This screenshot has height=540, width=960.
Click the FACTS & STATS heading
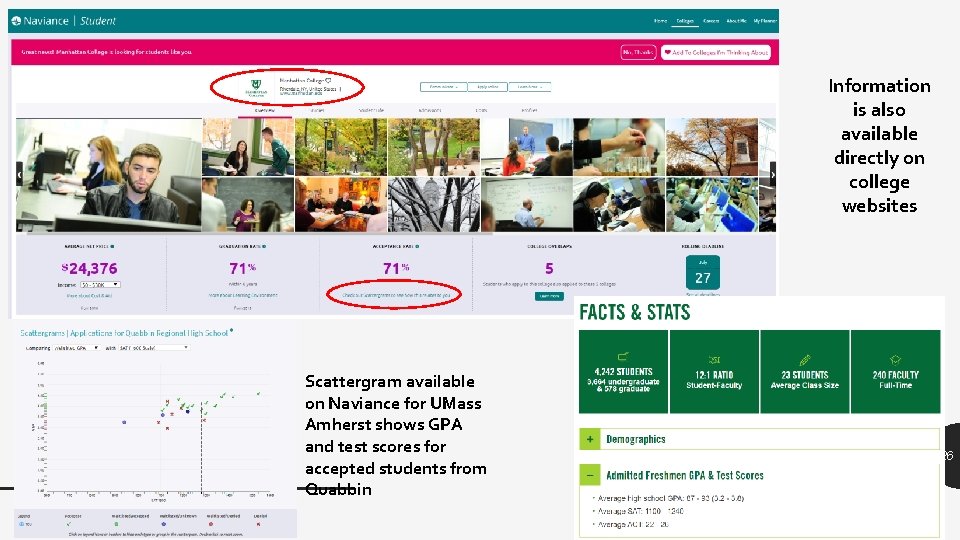tap(634, 312)
